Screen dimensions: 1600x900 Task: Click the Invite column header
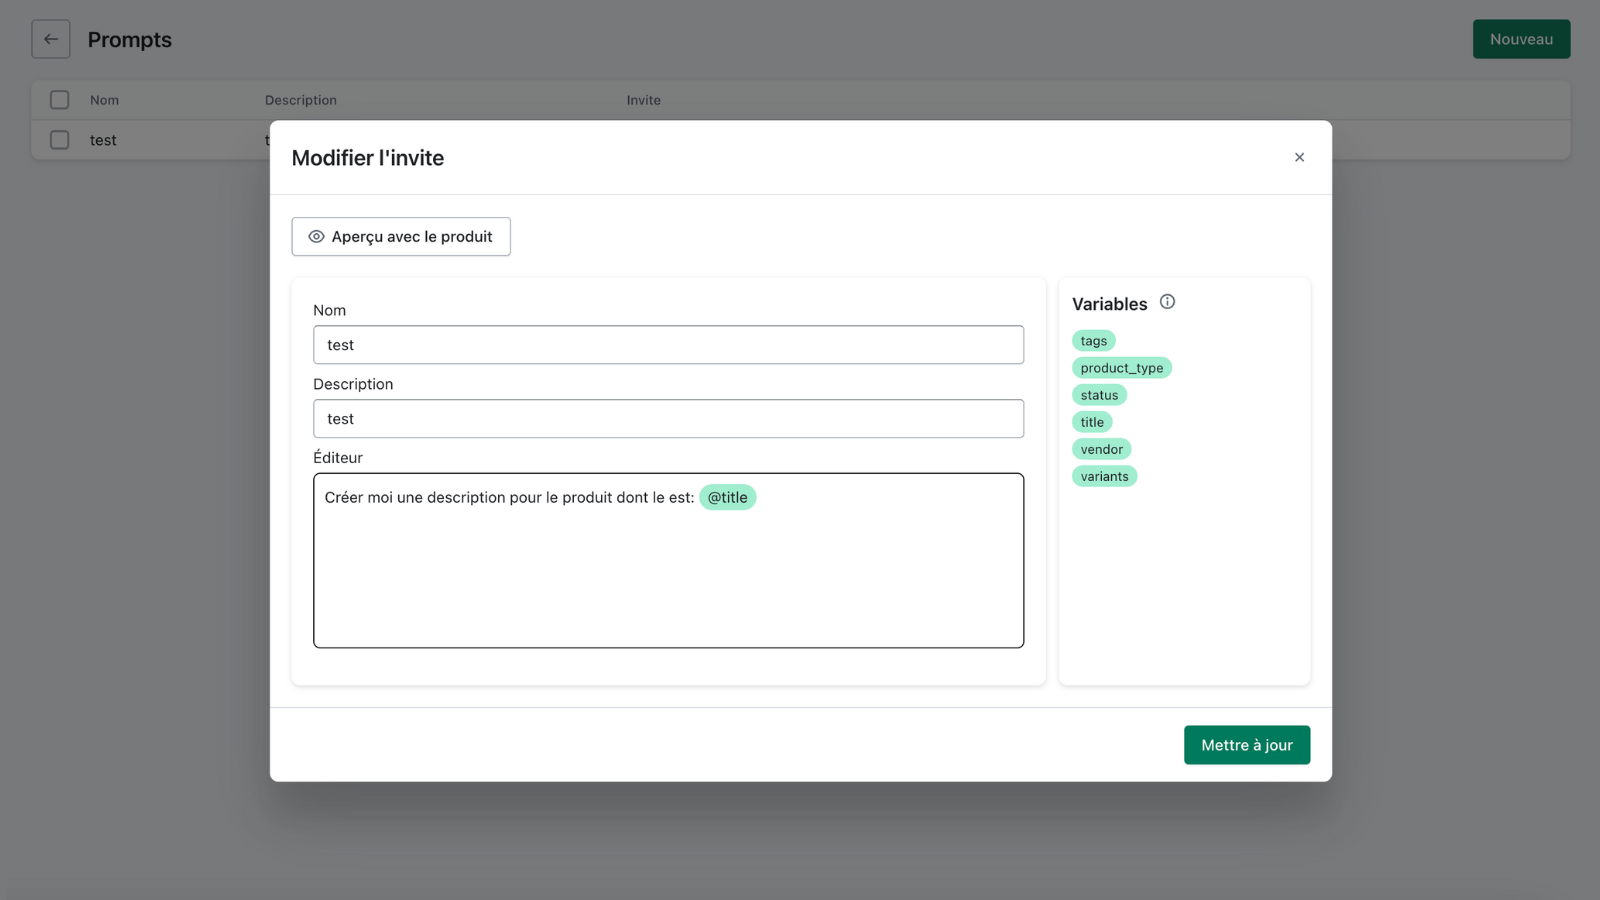point(643,100)
